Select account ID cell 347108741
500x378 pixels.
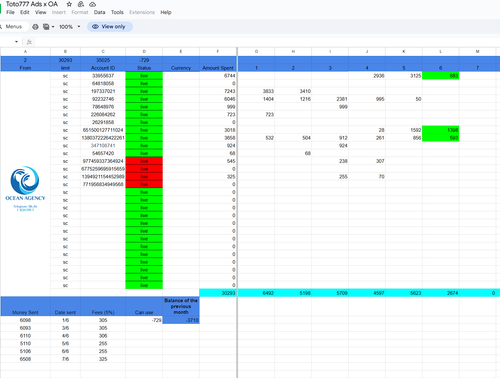(x=103, y=146)
